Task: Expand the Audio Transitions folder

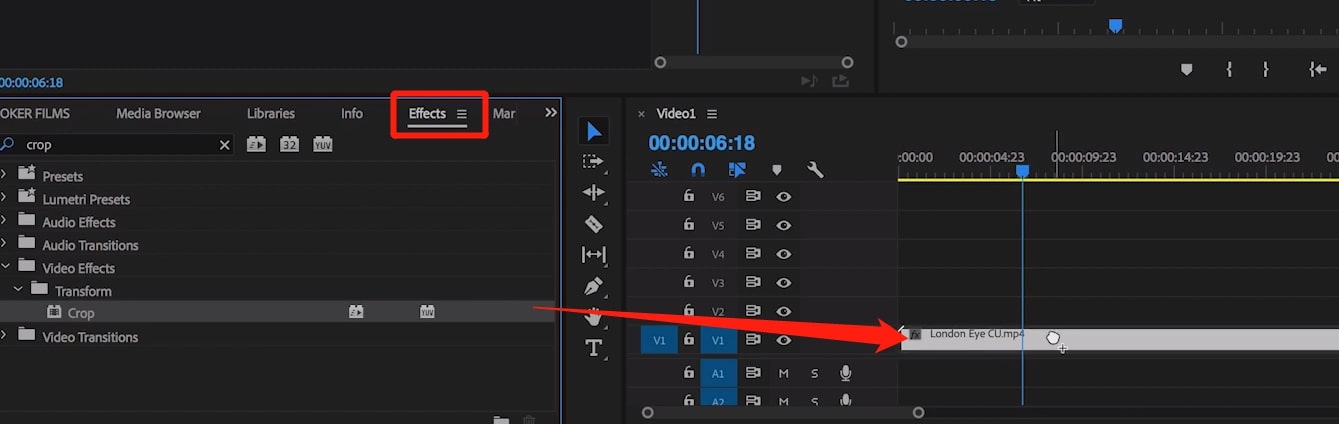Action: point(4,244)
